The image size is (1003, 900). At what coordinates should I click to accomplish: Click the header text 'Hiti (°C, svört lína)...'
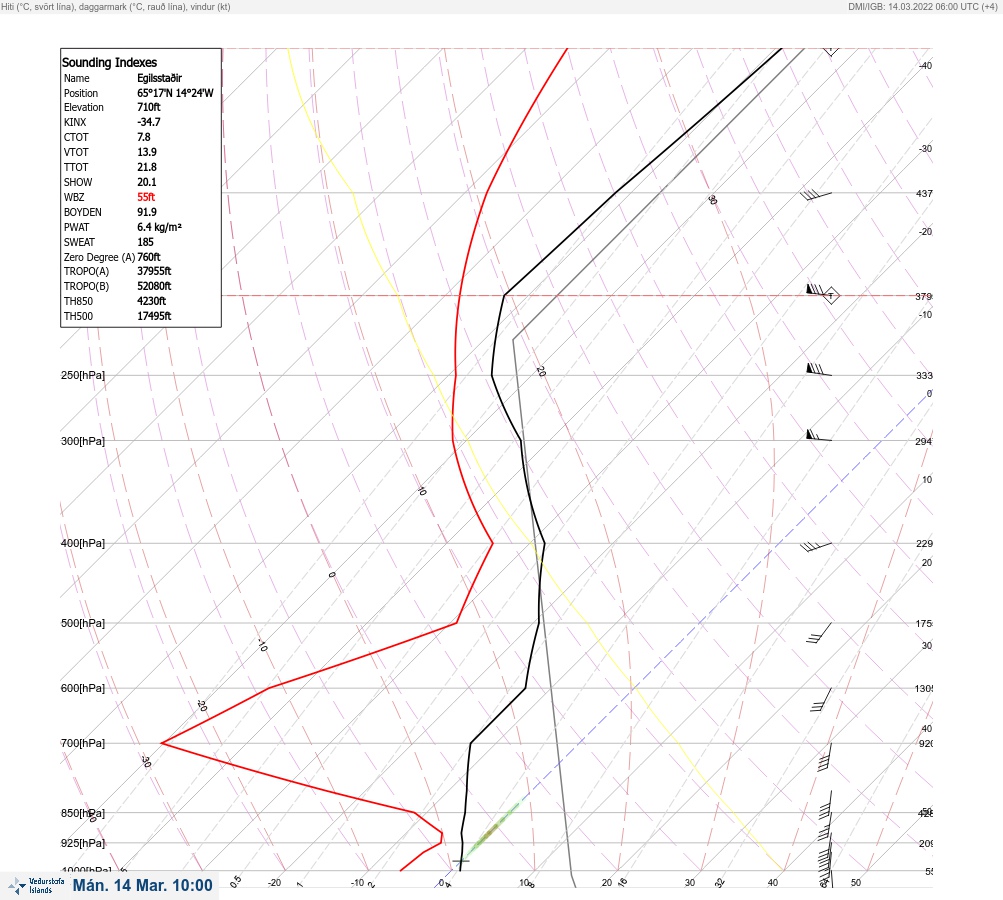coord(116,7)
